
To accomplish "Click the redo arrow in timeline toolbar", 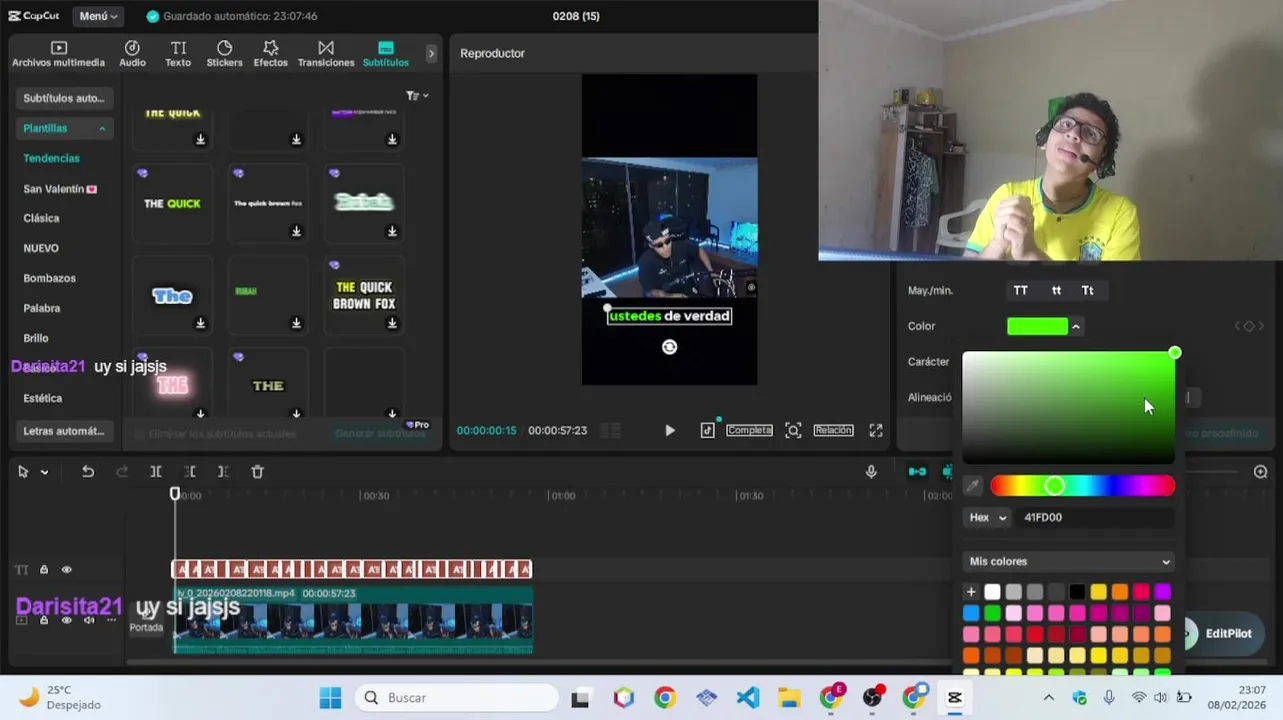I will click(x=122, y=472).
